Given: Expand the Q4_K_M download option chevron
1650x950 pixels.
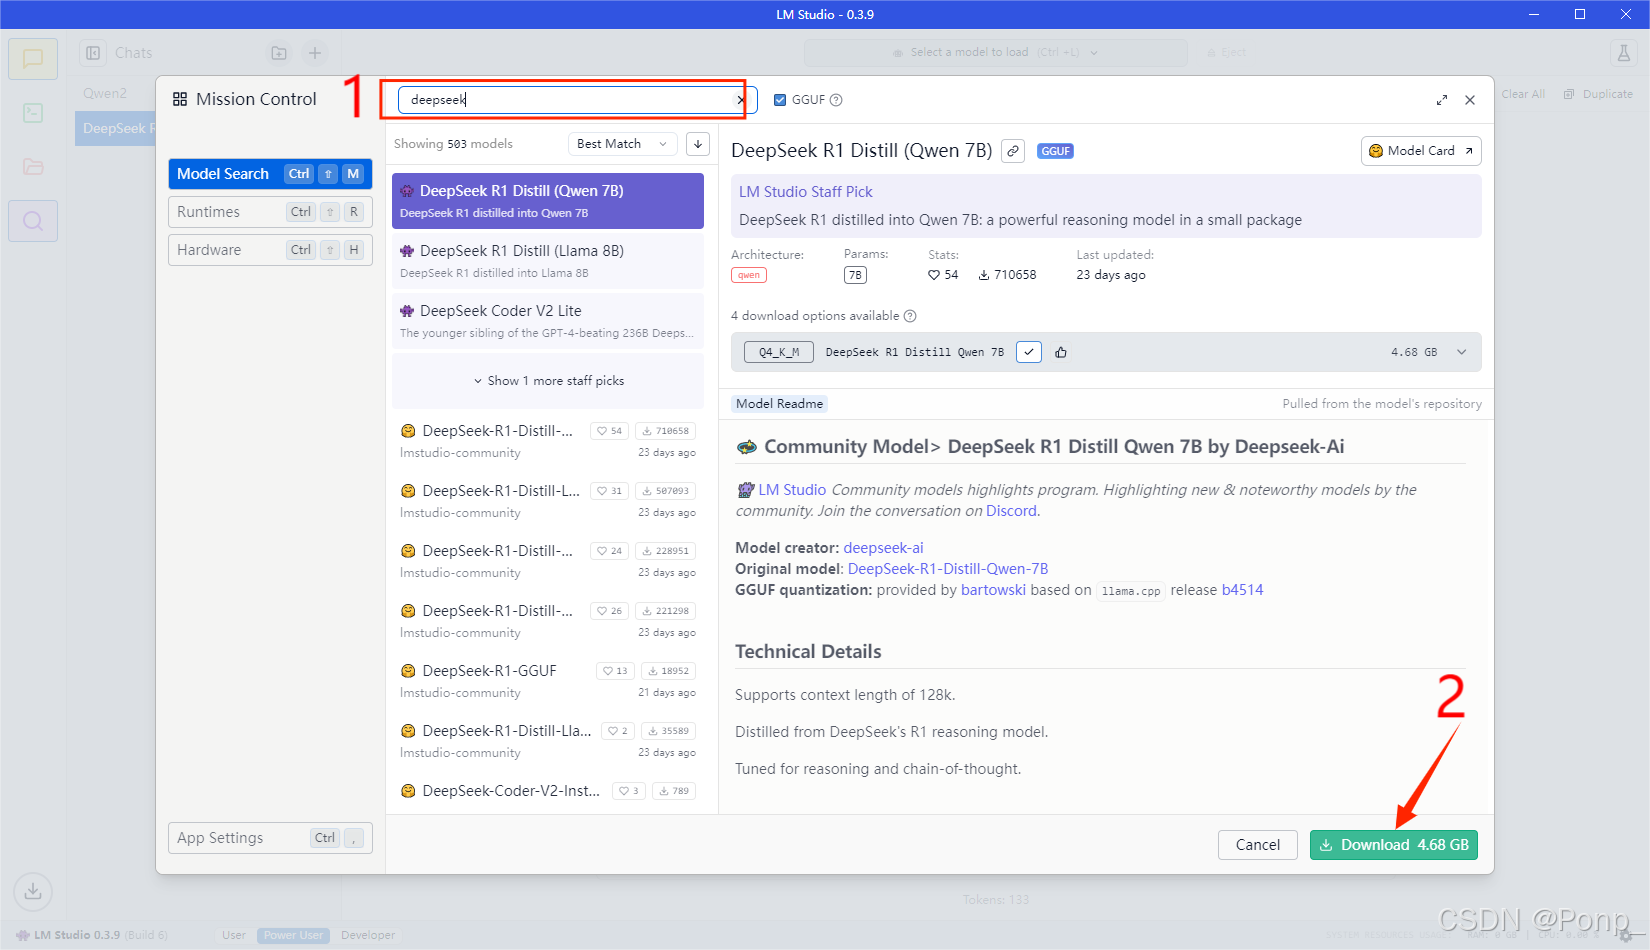Looking at the screenshot, I should 1462,352.
